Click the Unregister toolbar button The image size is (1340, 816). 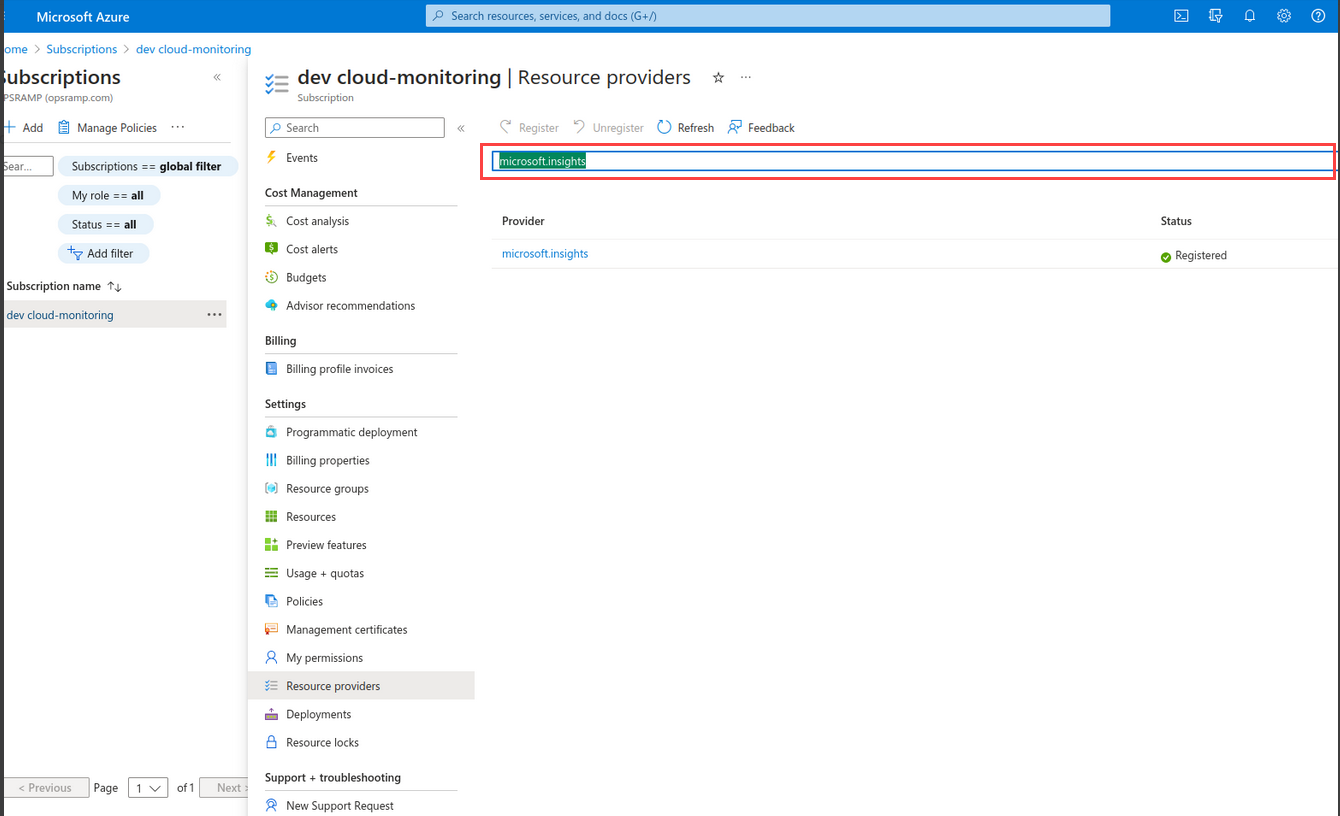point(608,128)
